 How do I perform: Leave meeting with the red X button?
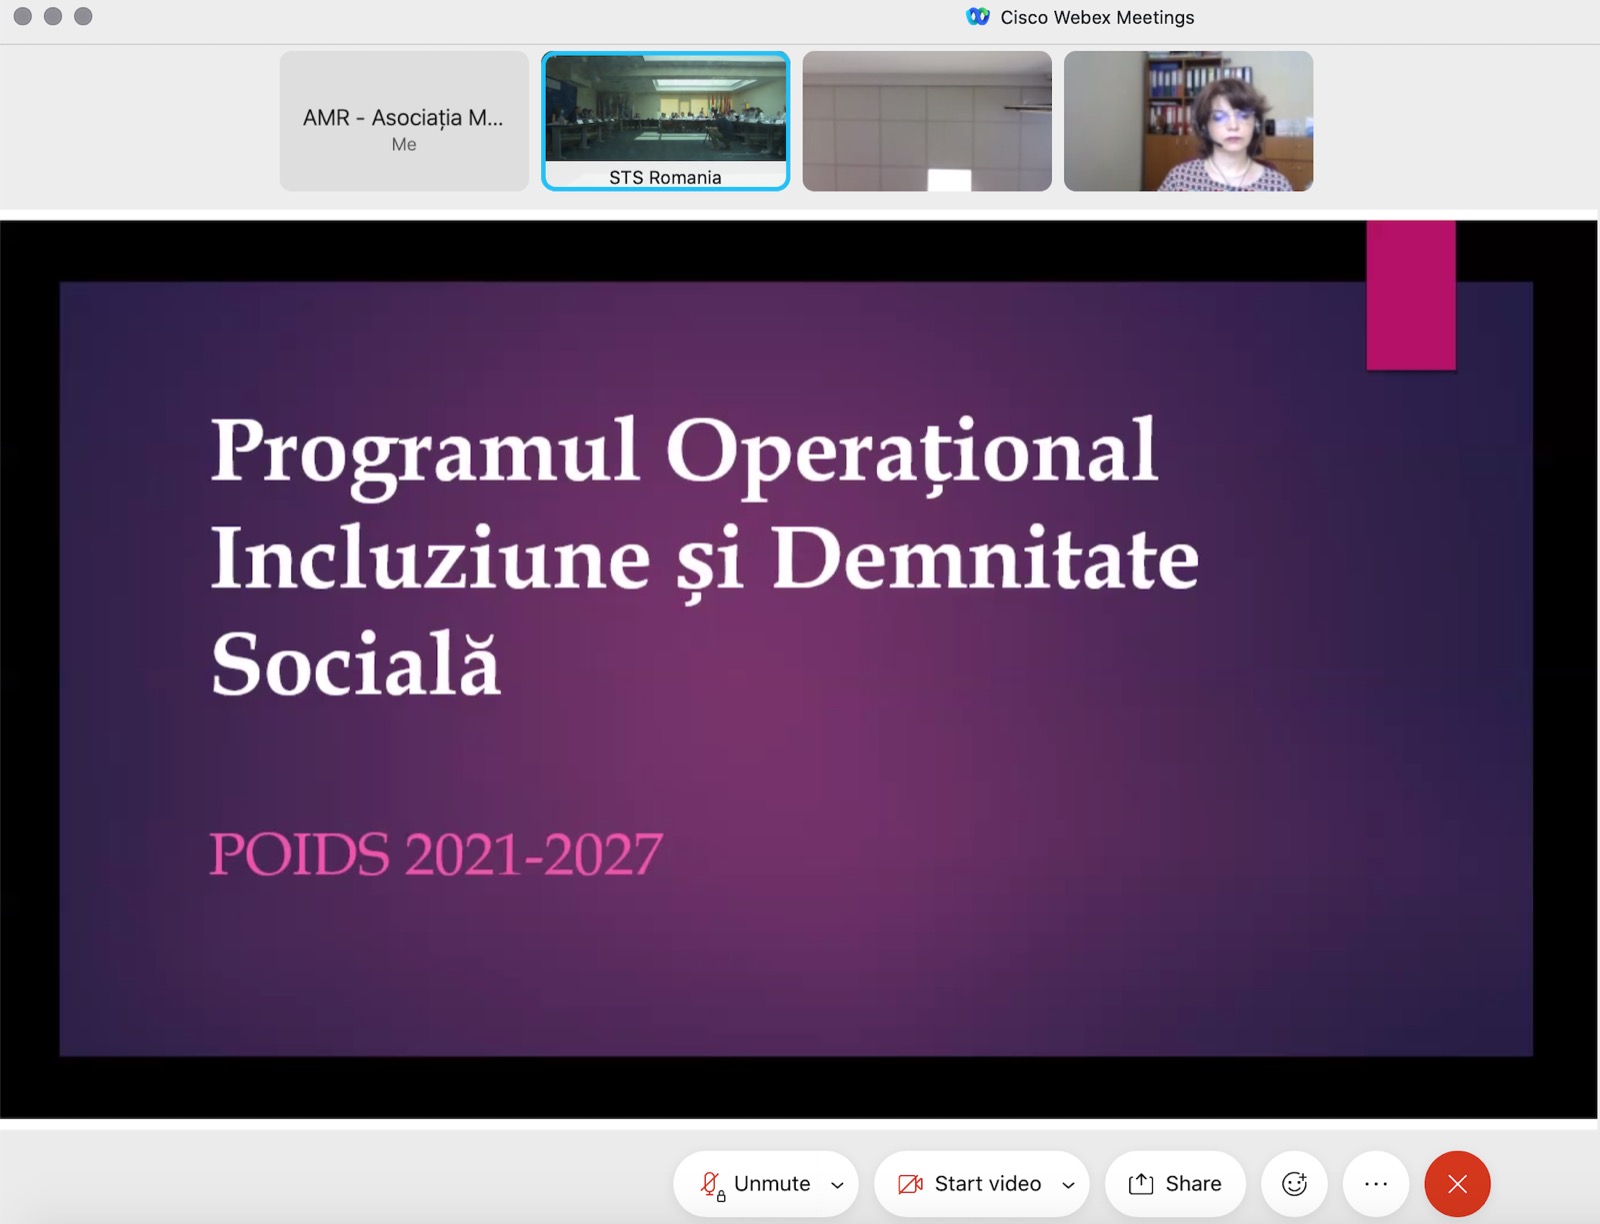(x=1457, y=1184)
